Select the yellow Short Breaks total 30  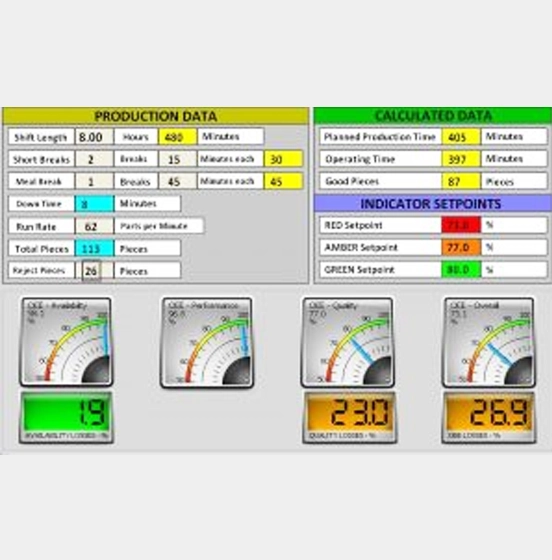(283, 159)
